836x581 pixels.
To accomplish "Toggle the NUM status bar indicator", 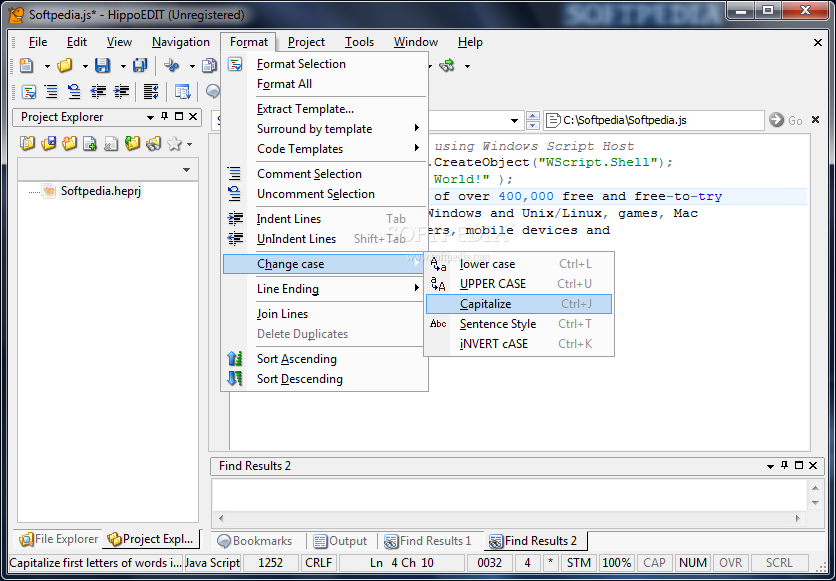I will (693, 563).
